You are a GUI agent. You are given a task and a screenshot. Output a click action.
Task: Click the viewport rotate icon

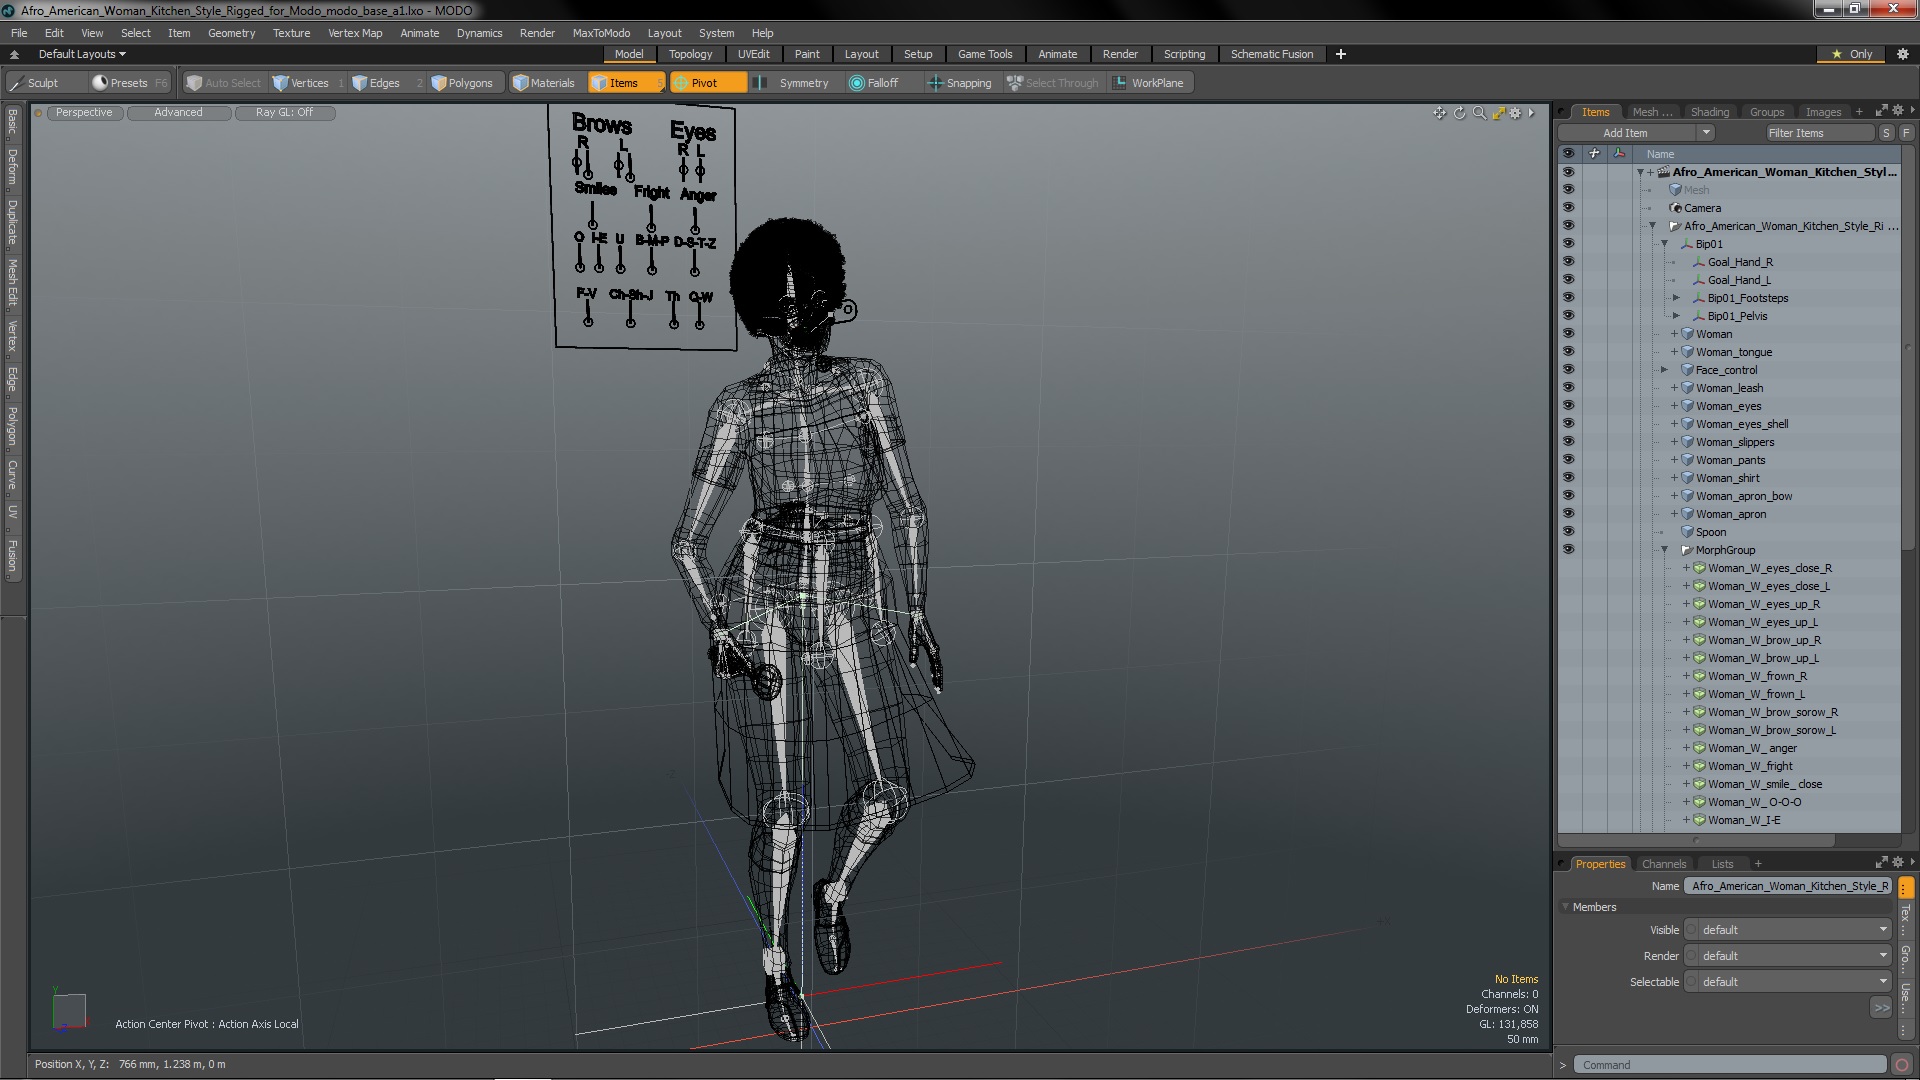[1459, 113]
